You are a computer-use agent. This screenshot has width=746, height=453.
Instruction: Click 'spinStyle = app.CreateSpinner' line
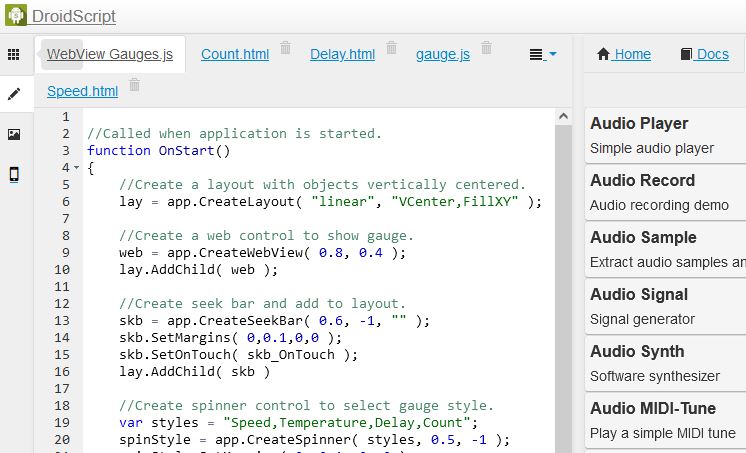(314, 440)
